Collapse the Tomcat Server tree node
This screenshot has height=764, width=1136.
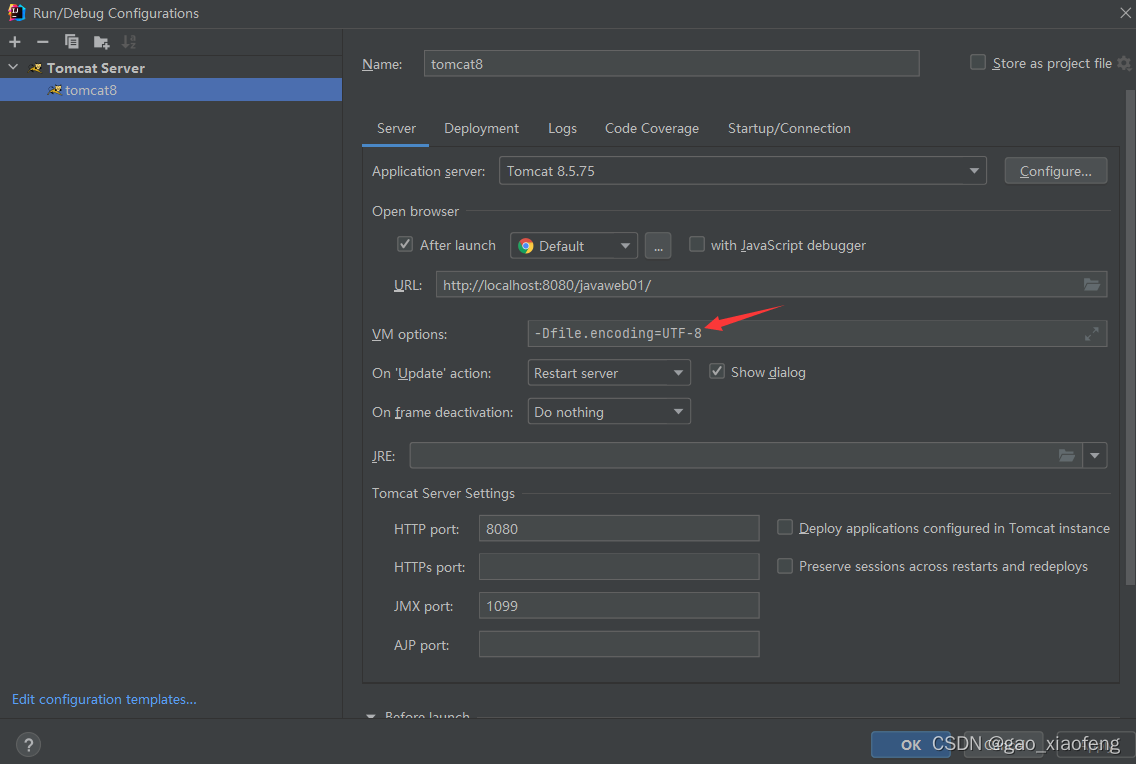click(x=13, y=67)
